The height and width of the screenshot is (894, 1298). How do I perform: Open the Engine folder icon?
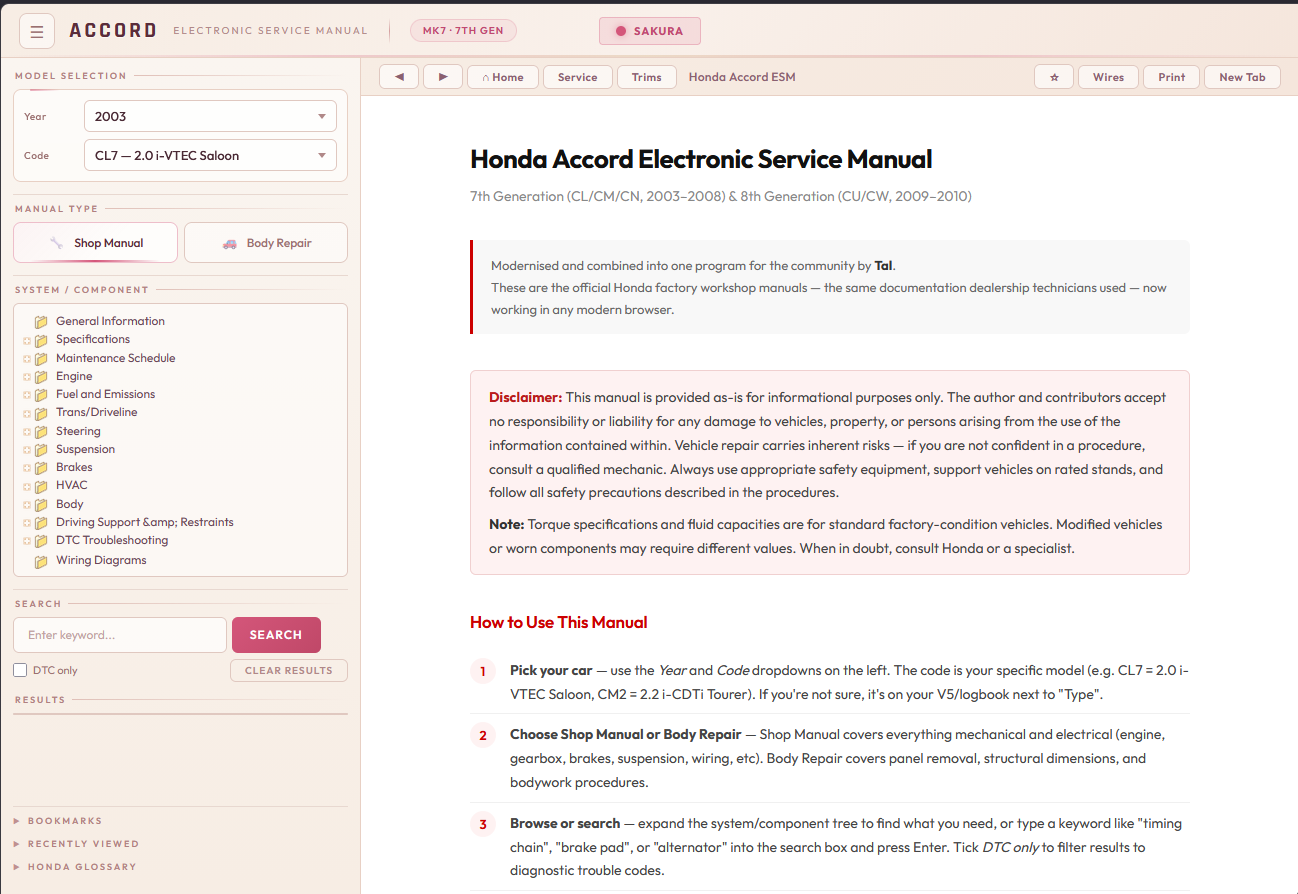(x=41, y=377)
